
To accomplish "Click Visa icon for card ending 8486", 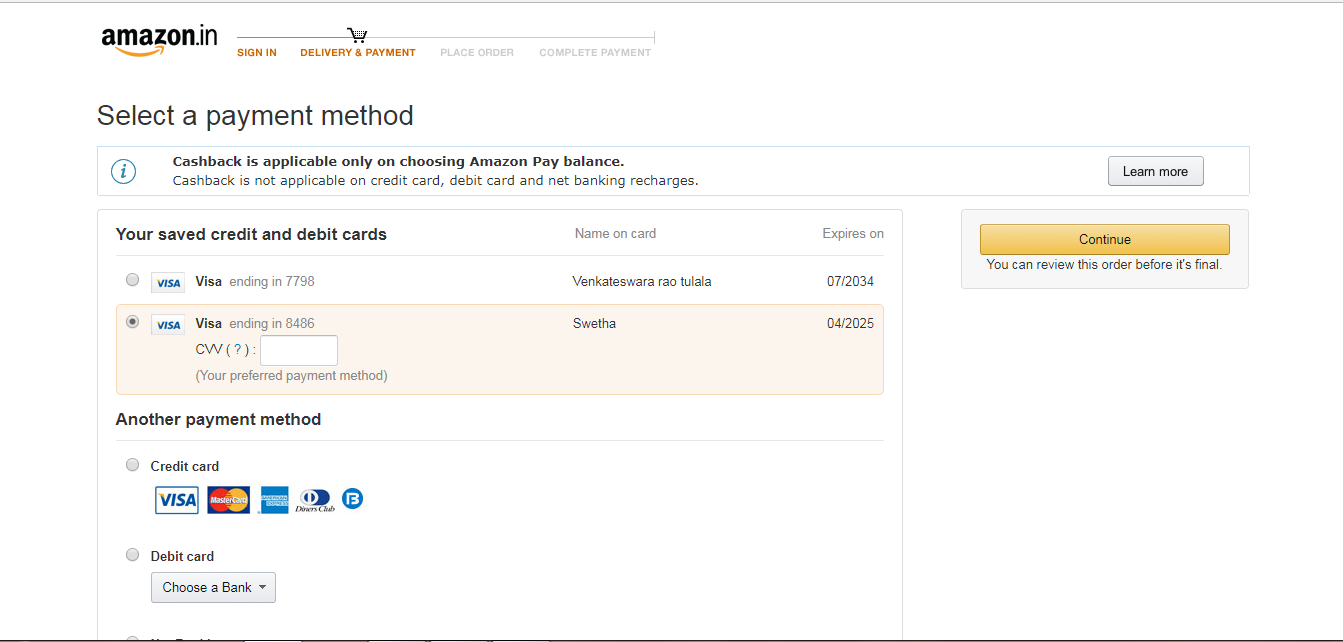I will (168, 325).
